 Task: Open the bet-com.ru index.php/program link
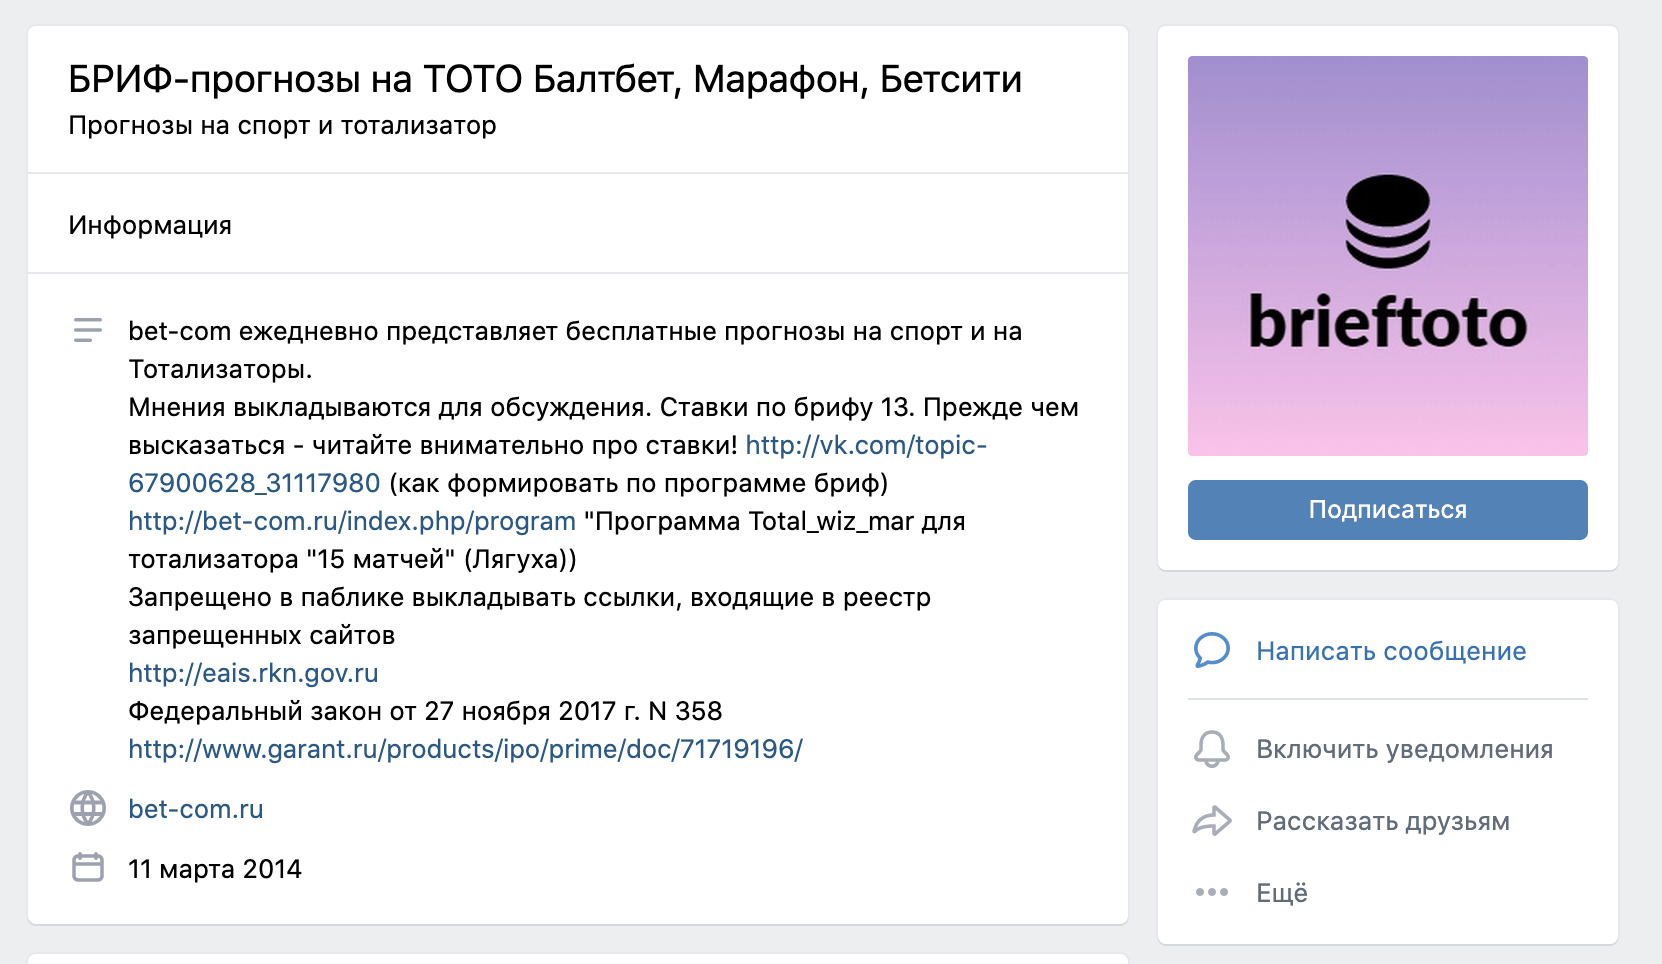point(352,521)
